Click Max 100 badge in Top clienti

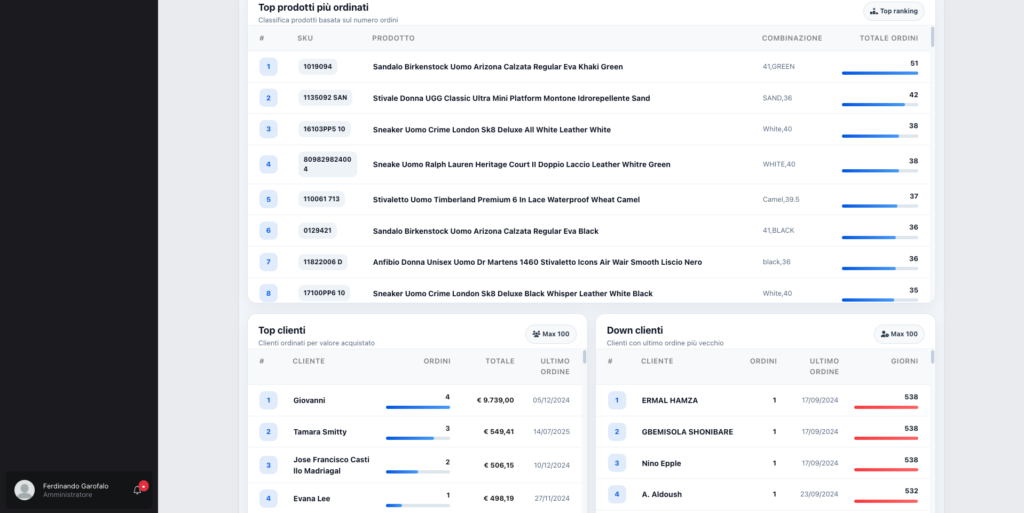click(551, 334)
